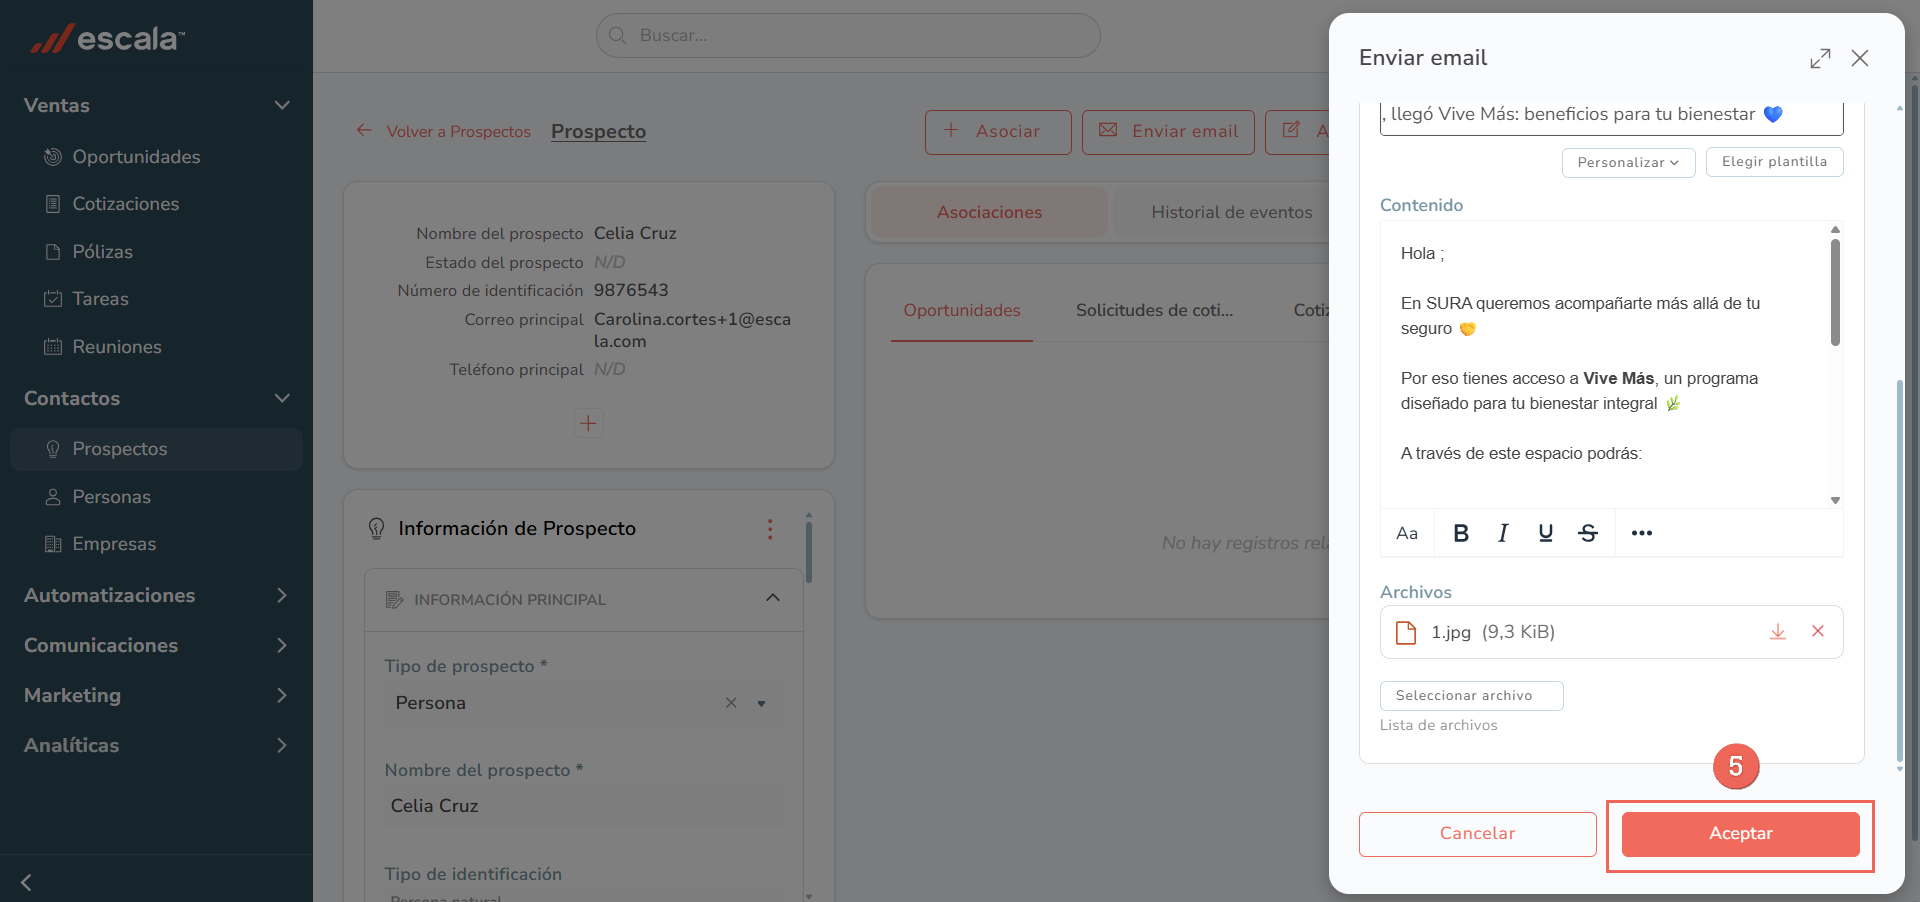
Task: Remove the 1.jpg attachment
Action: tap(1818, 631)
